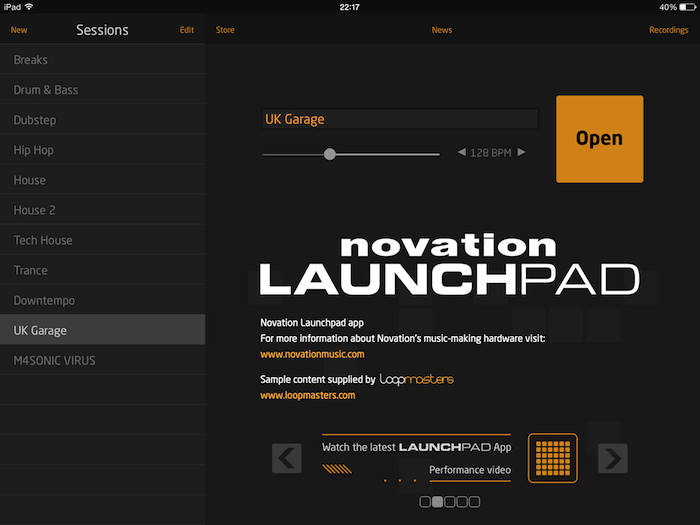Select the Tech House session
The width and height of the screenshot is (700, 525).
103,240
